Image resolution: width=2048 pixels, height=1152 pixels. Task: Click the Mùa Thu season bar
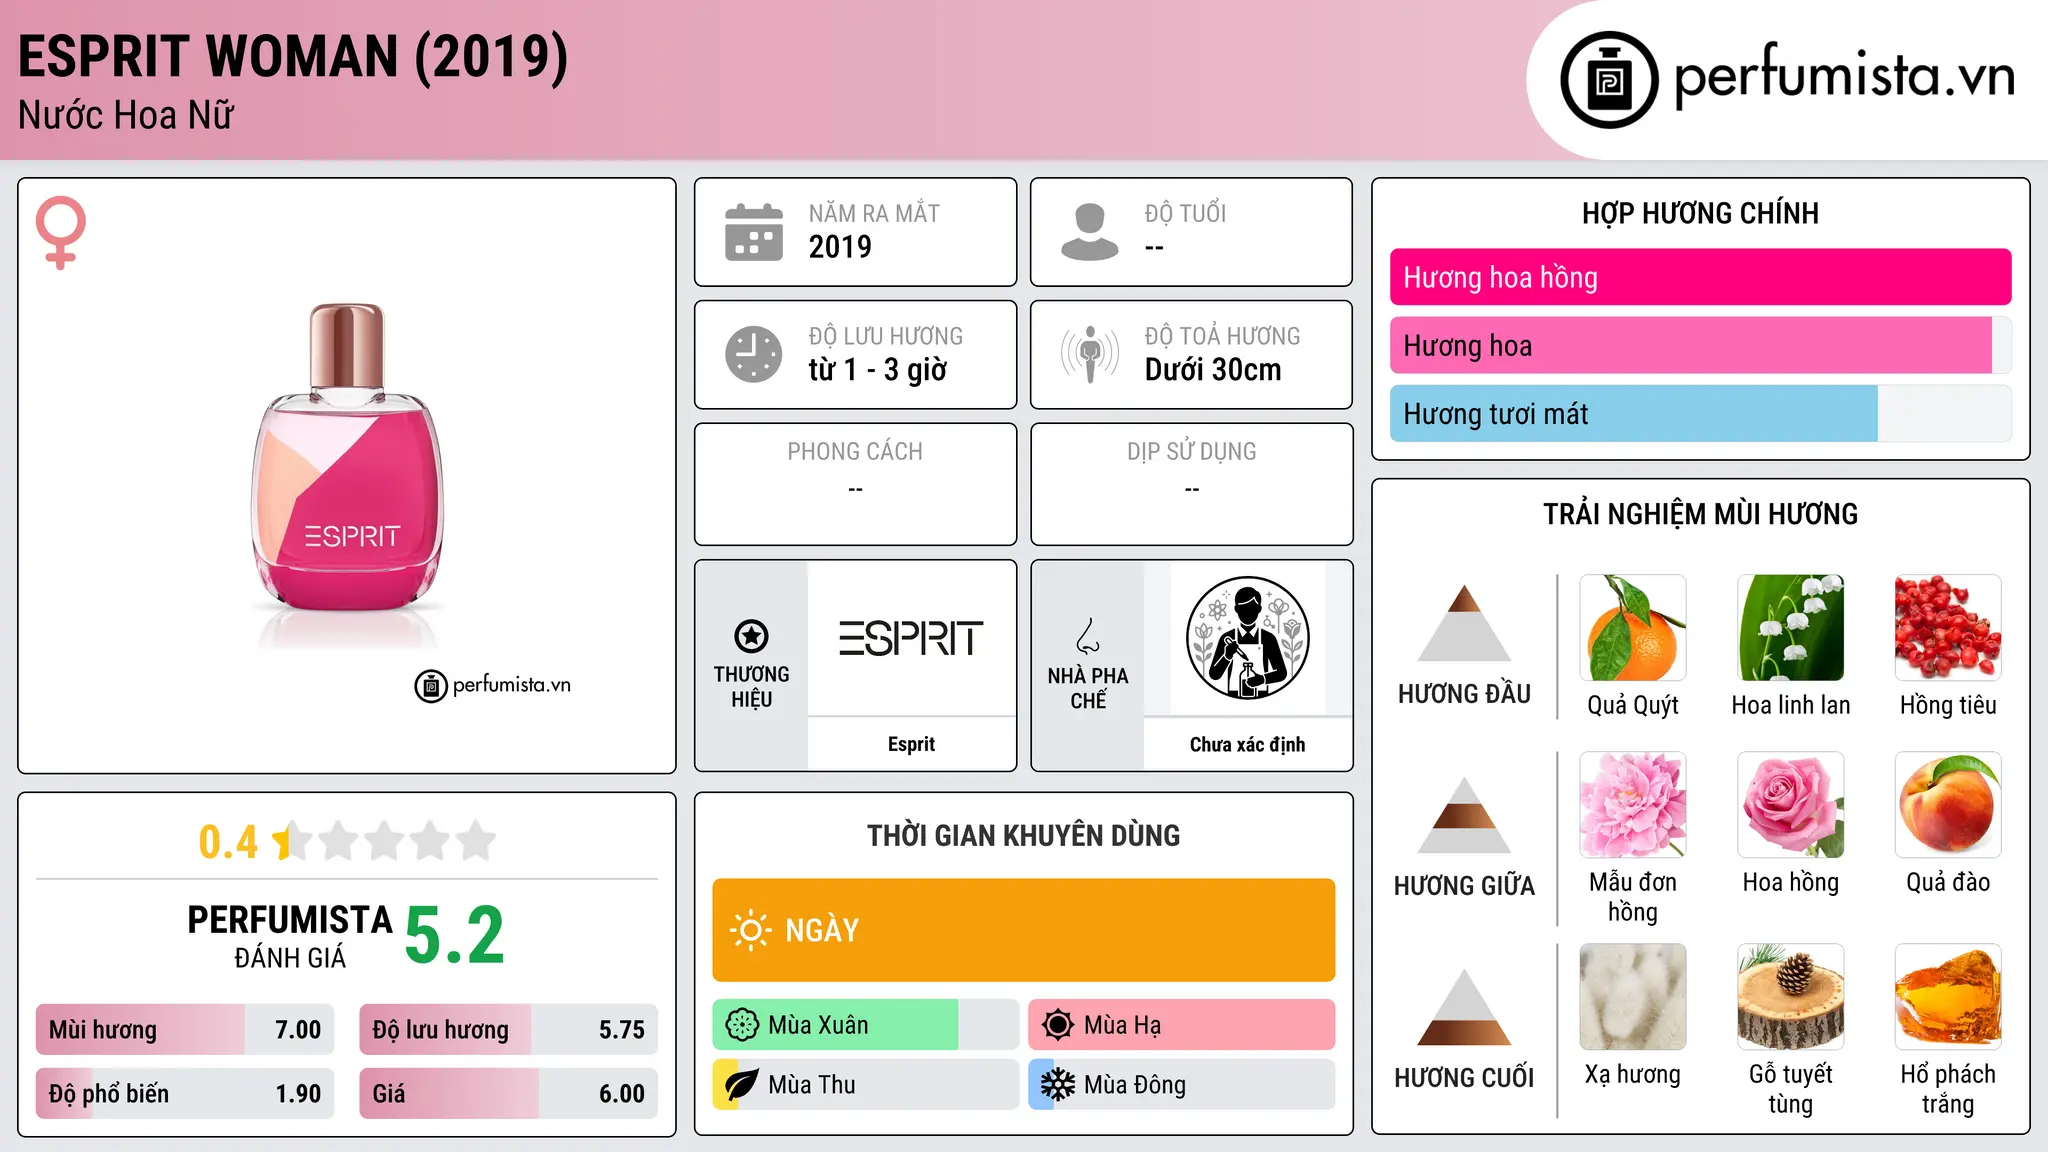coord(866,1085)
